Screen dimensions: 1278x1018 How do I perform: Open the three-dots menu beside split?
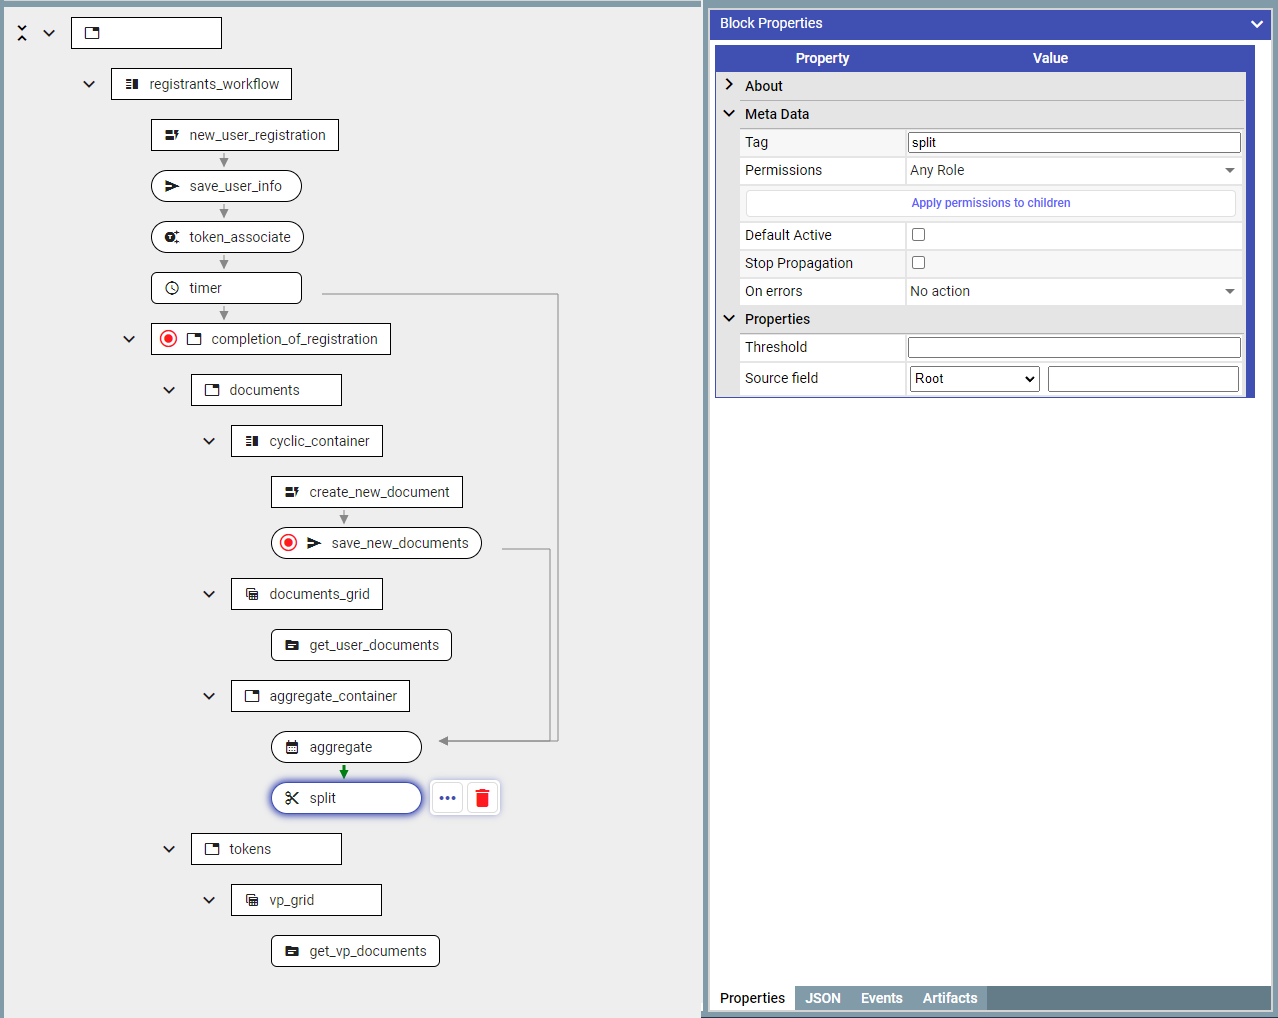point(447,798)
